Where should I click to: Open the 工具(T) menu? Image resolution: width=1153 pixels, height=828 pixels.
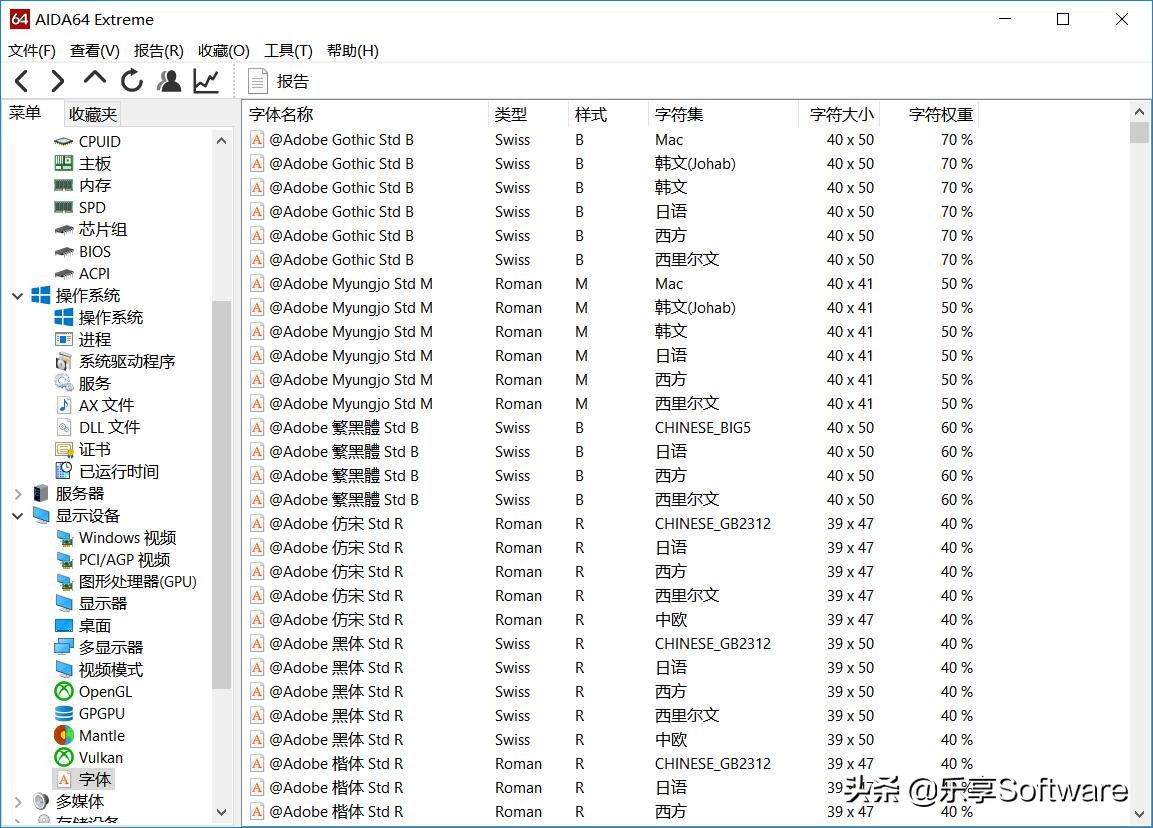coord(288,51)
